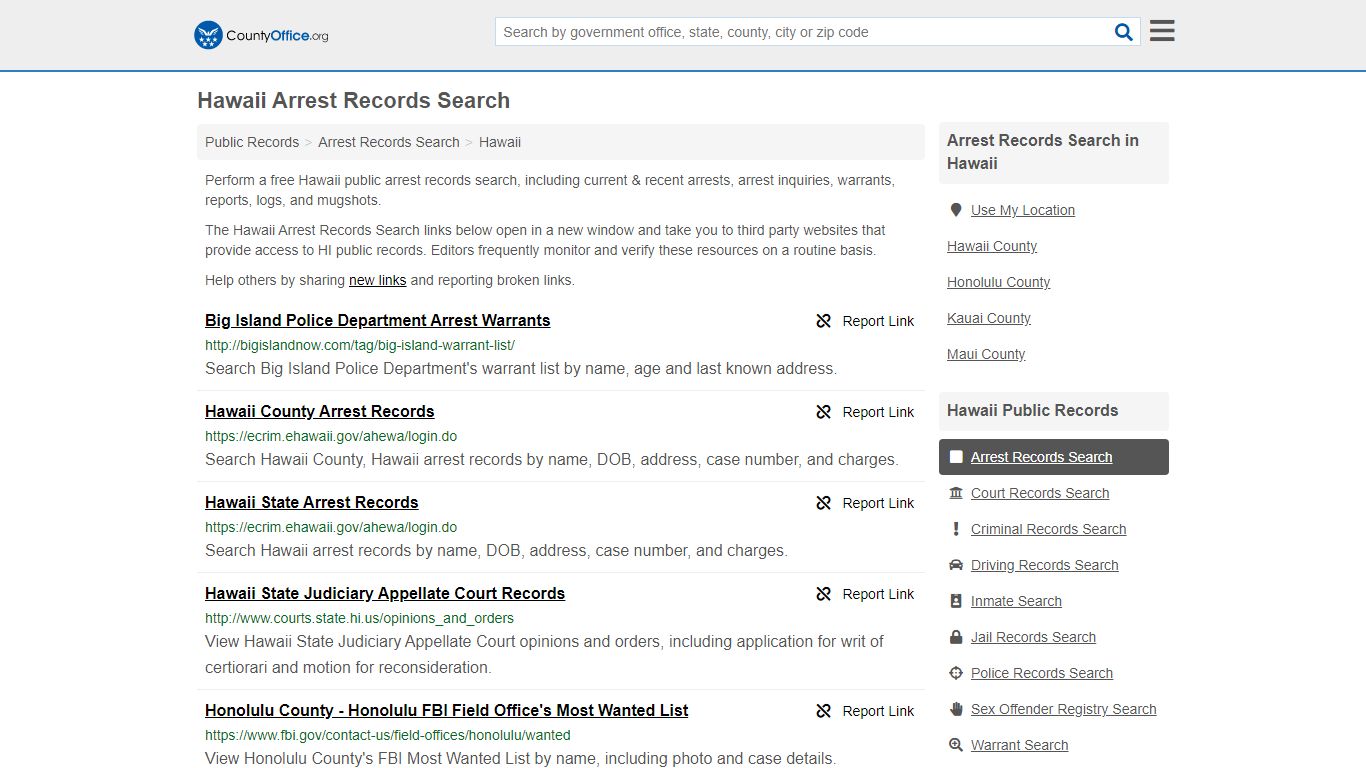Open Hawaii County Arrest Records title
The image size is (1366, 768).
click(319, 411)
